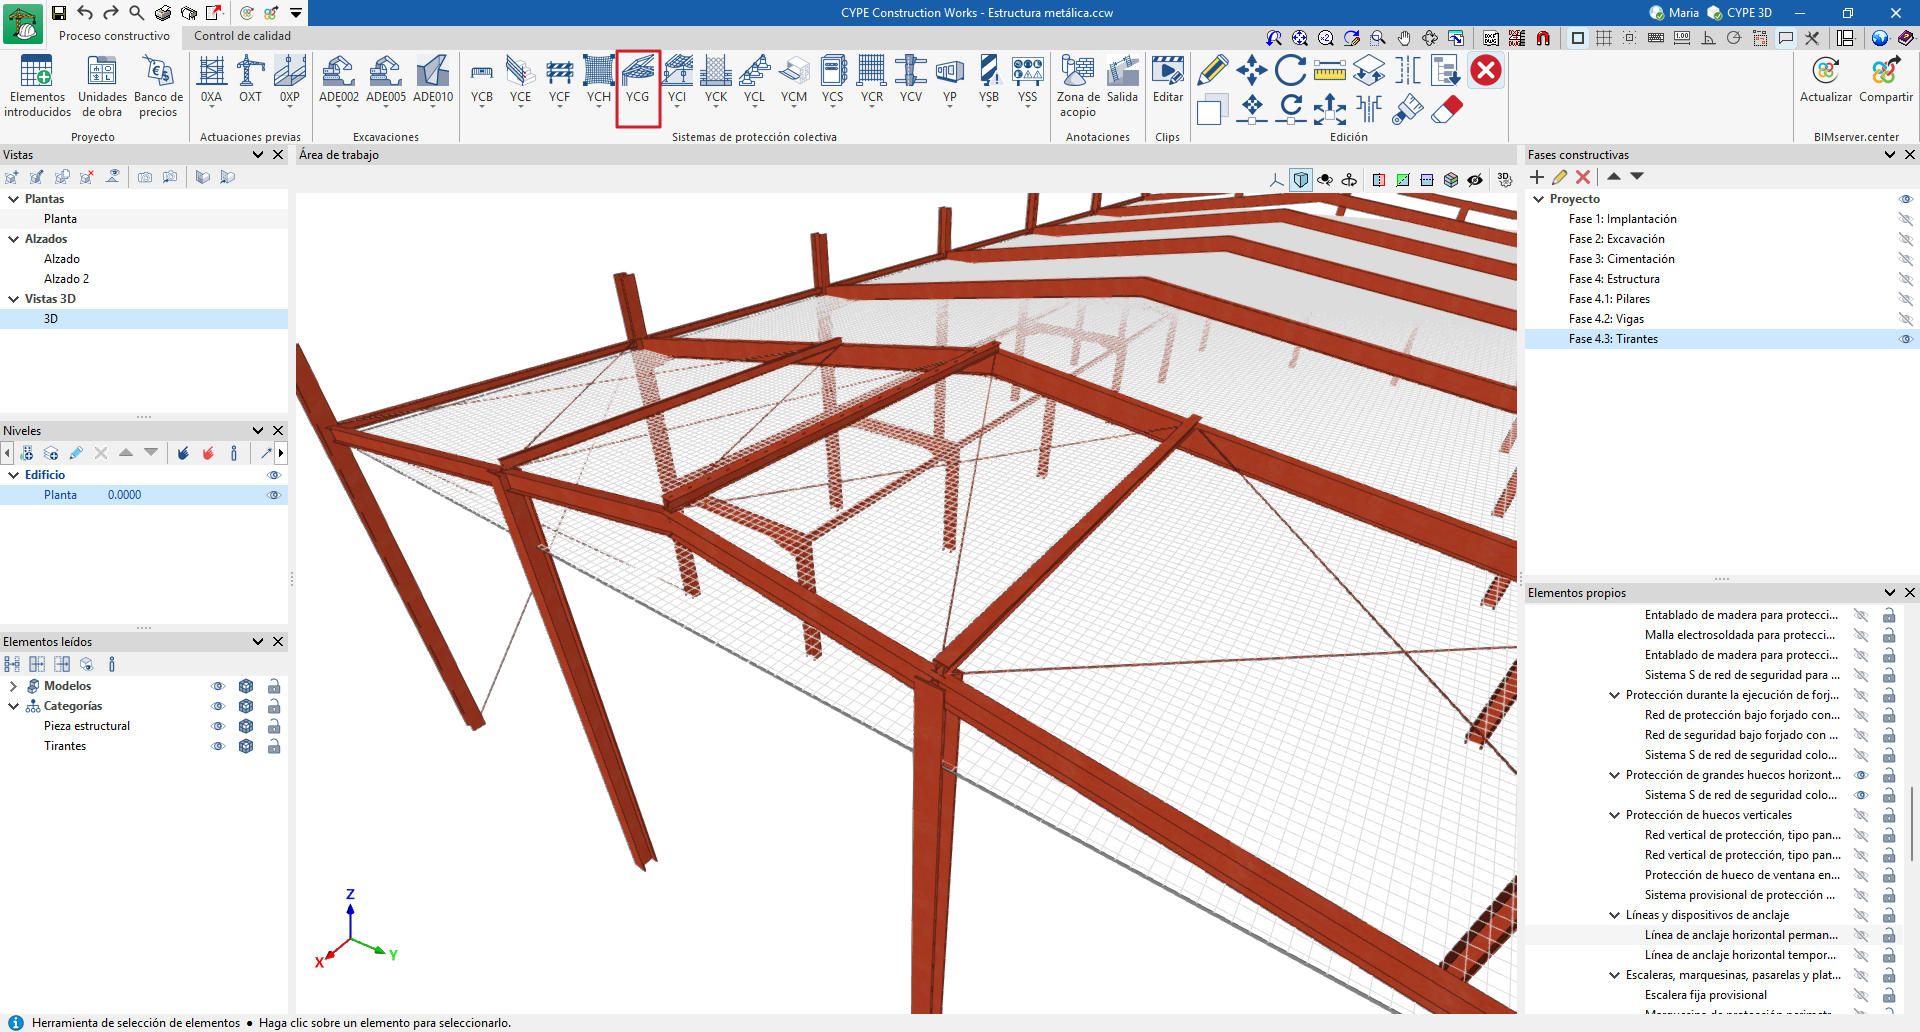
Task: Select the YCB collective protection tool
Action: (x=482, y=80)
